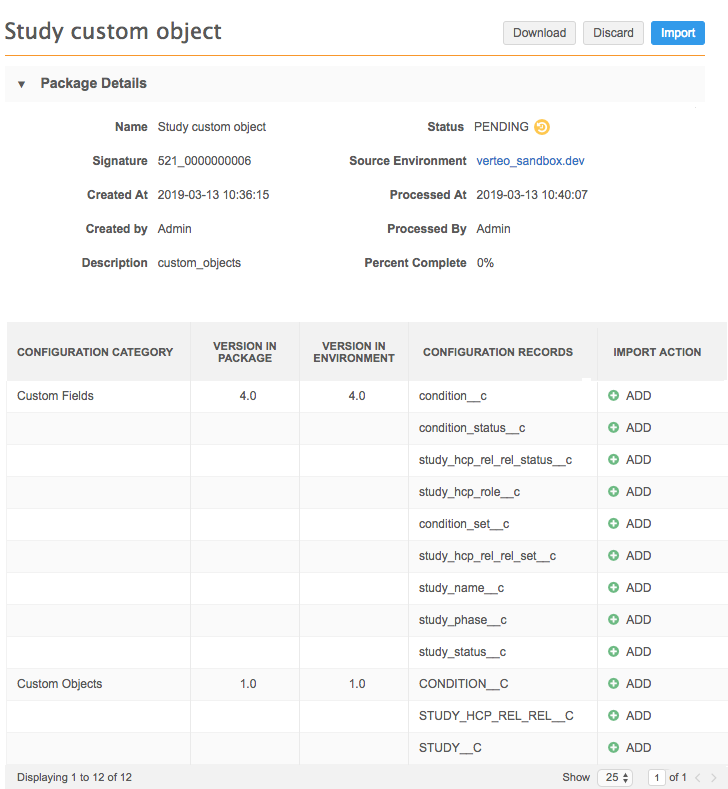Go to the next page arrow
This screenshot has height=789, width=728.
tap(713, 777)
